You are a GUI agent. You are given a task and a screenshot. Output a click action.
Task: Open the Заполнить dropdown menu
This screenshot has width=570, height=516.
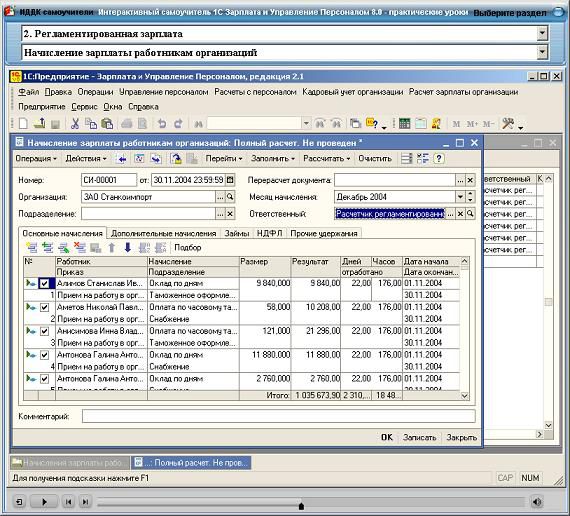[x=273, y=159]
